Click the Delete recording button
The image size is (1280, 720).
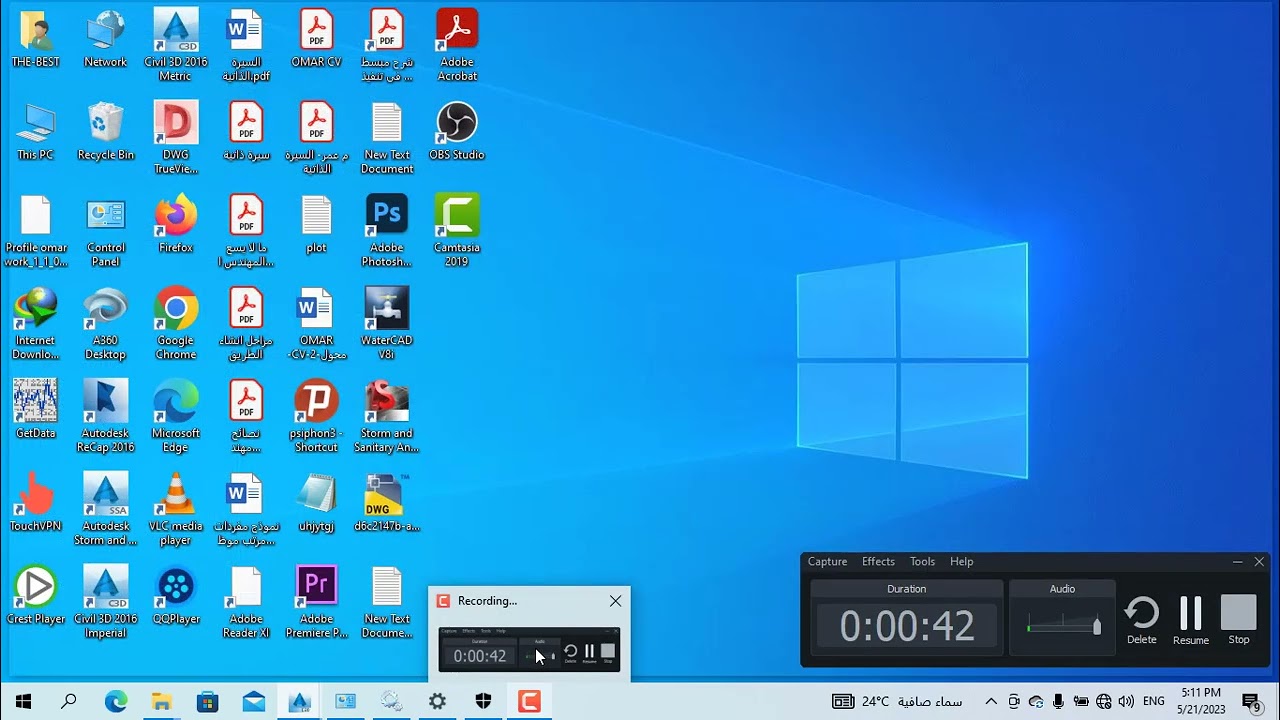pyautogui.click(x=1141, y=621)
